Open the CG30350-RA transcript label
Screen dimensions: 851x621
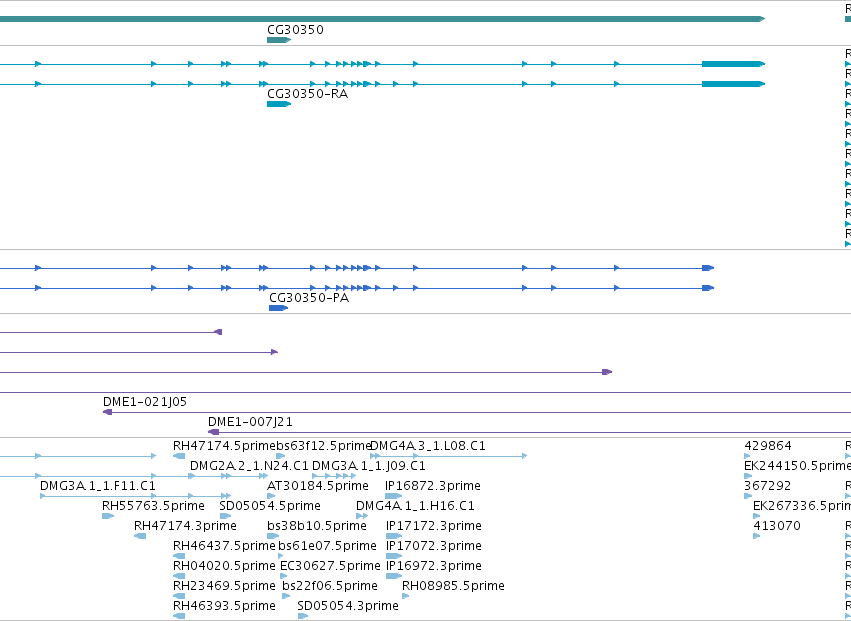(x=307, y=94)
